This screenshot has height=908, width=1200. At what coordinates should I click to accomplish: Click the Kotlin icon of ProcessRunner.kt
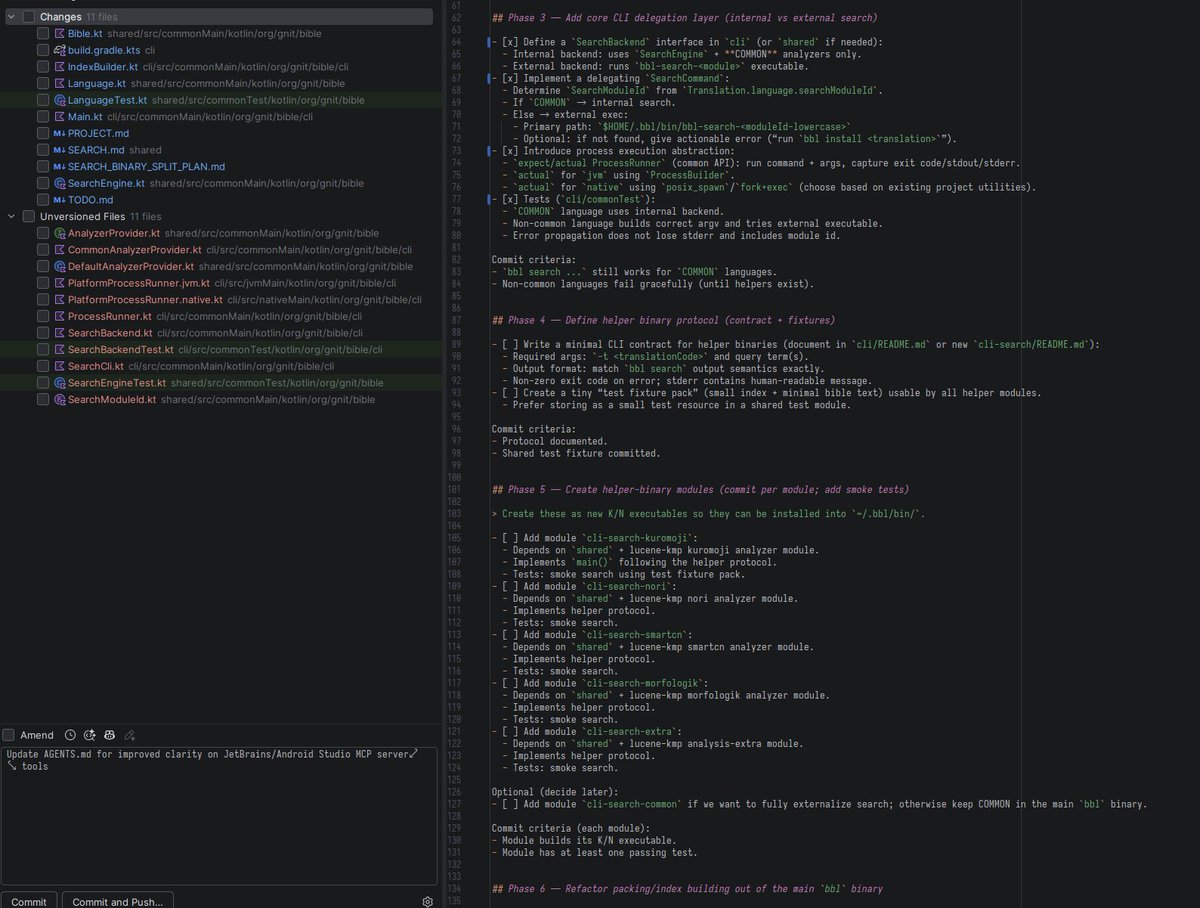(x=60, y=316)
